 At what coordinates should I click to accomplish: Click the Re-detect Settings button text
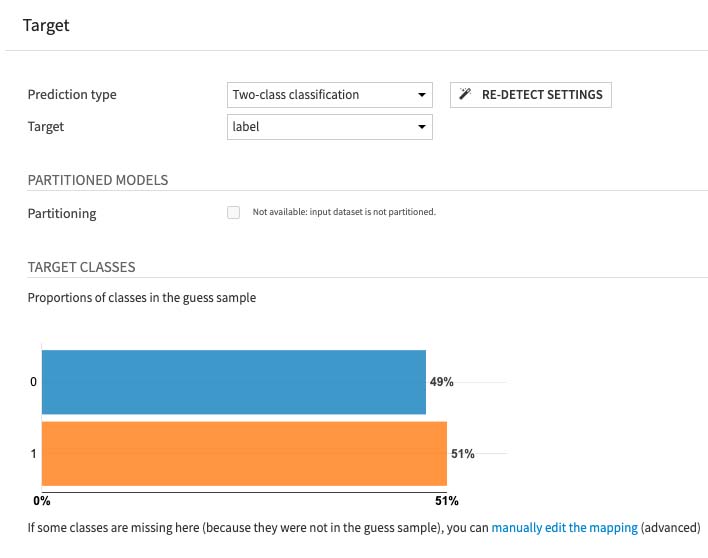pyautogui.click(x=542, y=95)
